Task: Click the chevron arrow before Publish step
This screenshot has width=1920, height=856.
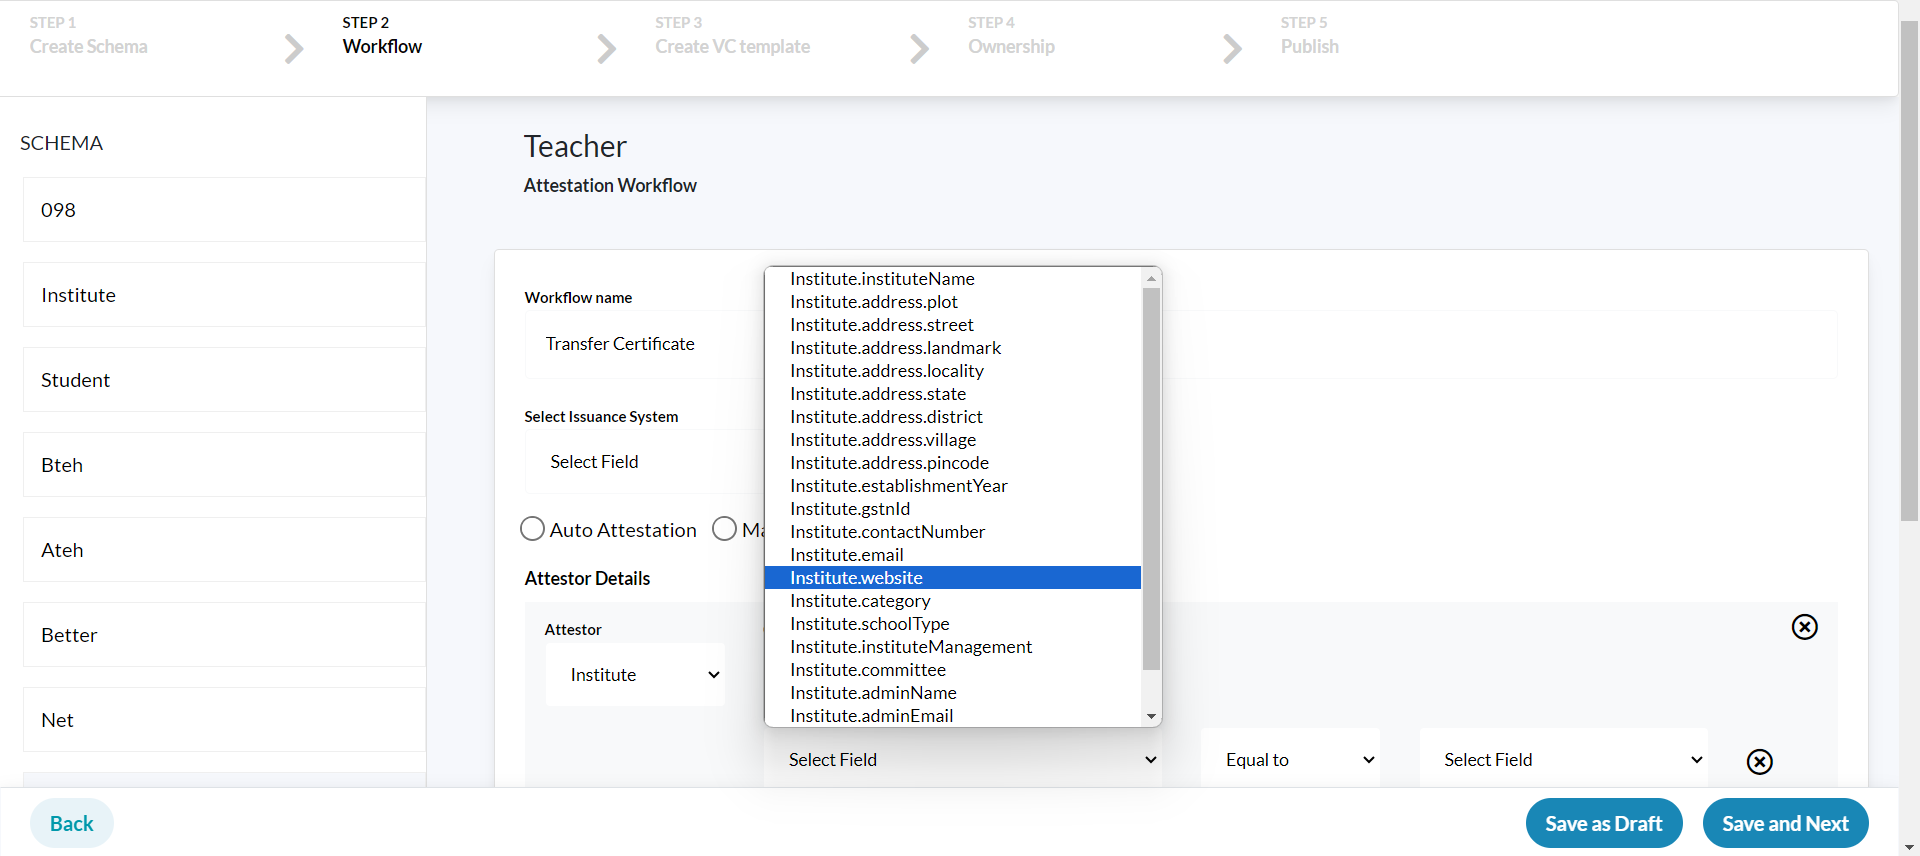Action: pos(1232,48)
